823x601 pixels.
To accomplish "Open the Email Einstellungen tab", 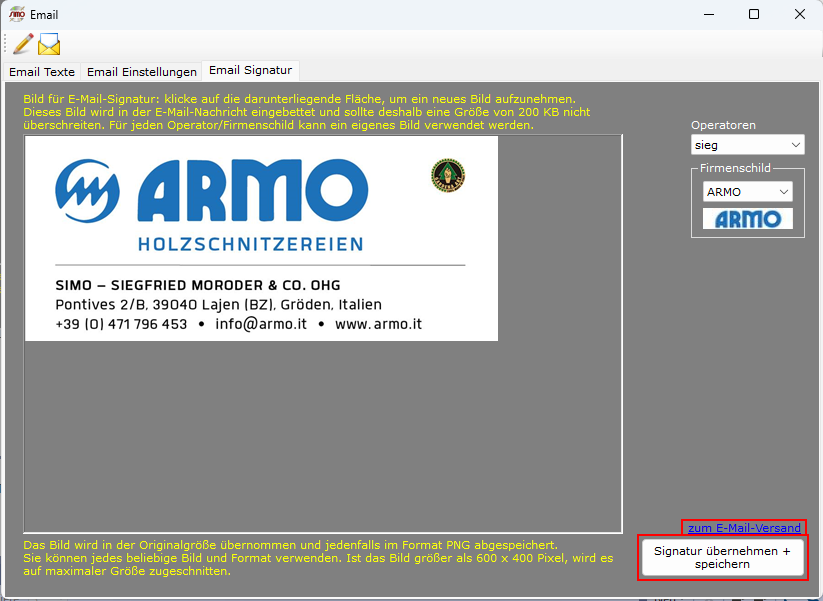I will [x=142, y=72].
